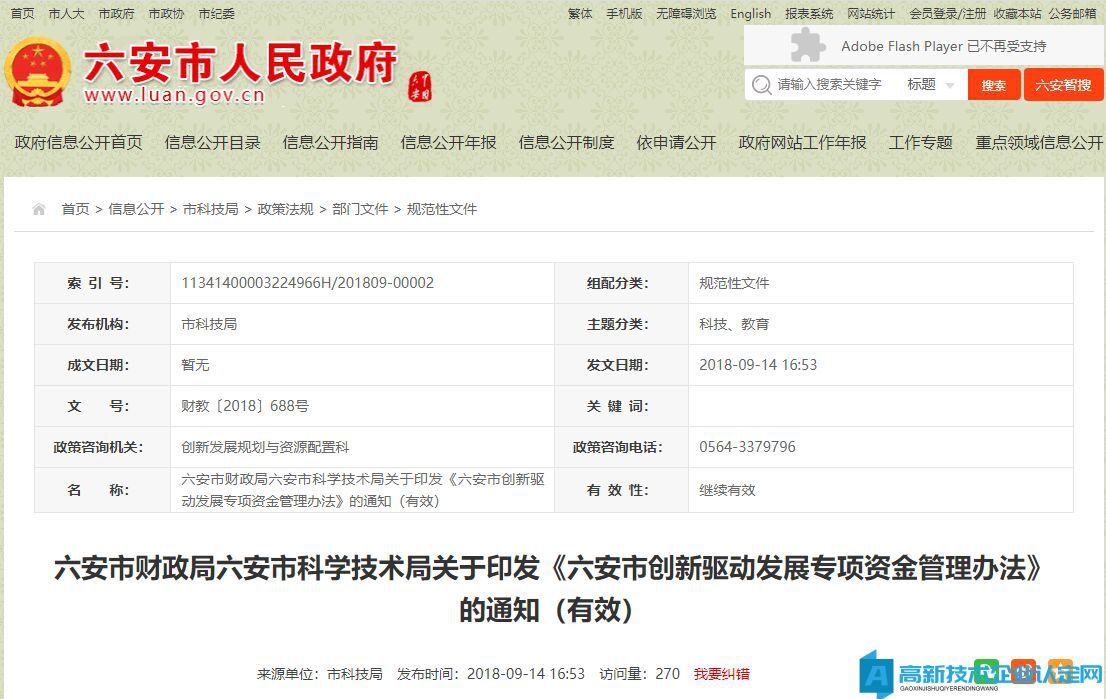Viewport: 1106px width, 699px height.
Task: Open 市科技局 in the breadcrumb
Action: coord(210,209)
